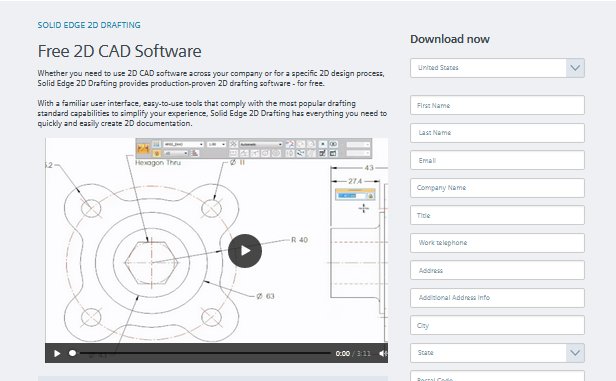The height and width of the screenshot is (381, 616).
Task: Focus the City input field
Action: pyautogui.click(x=497, y=325)
